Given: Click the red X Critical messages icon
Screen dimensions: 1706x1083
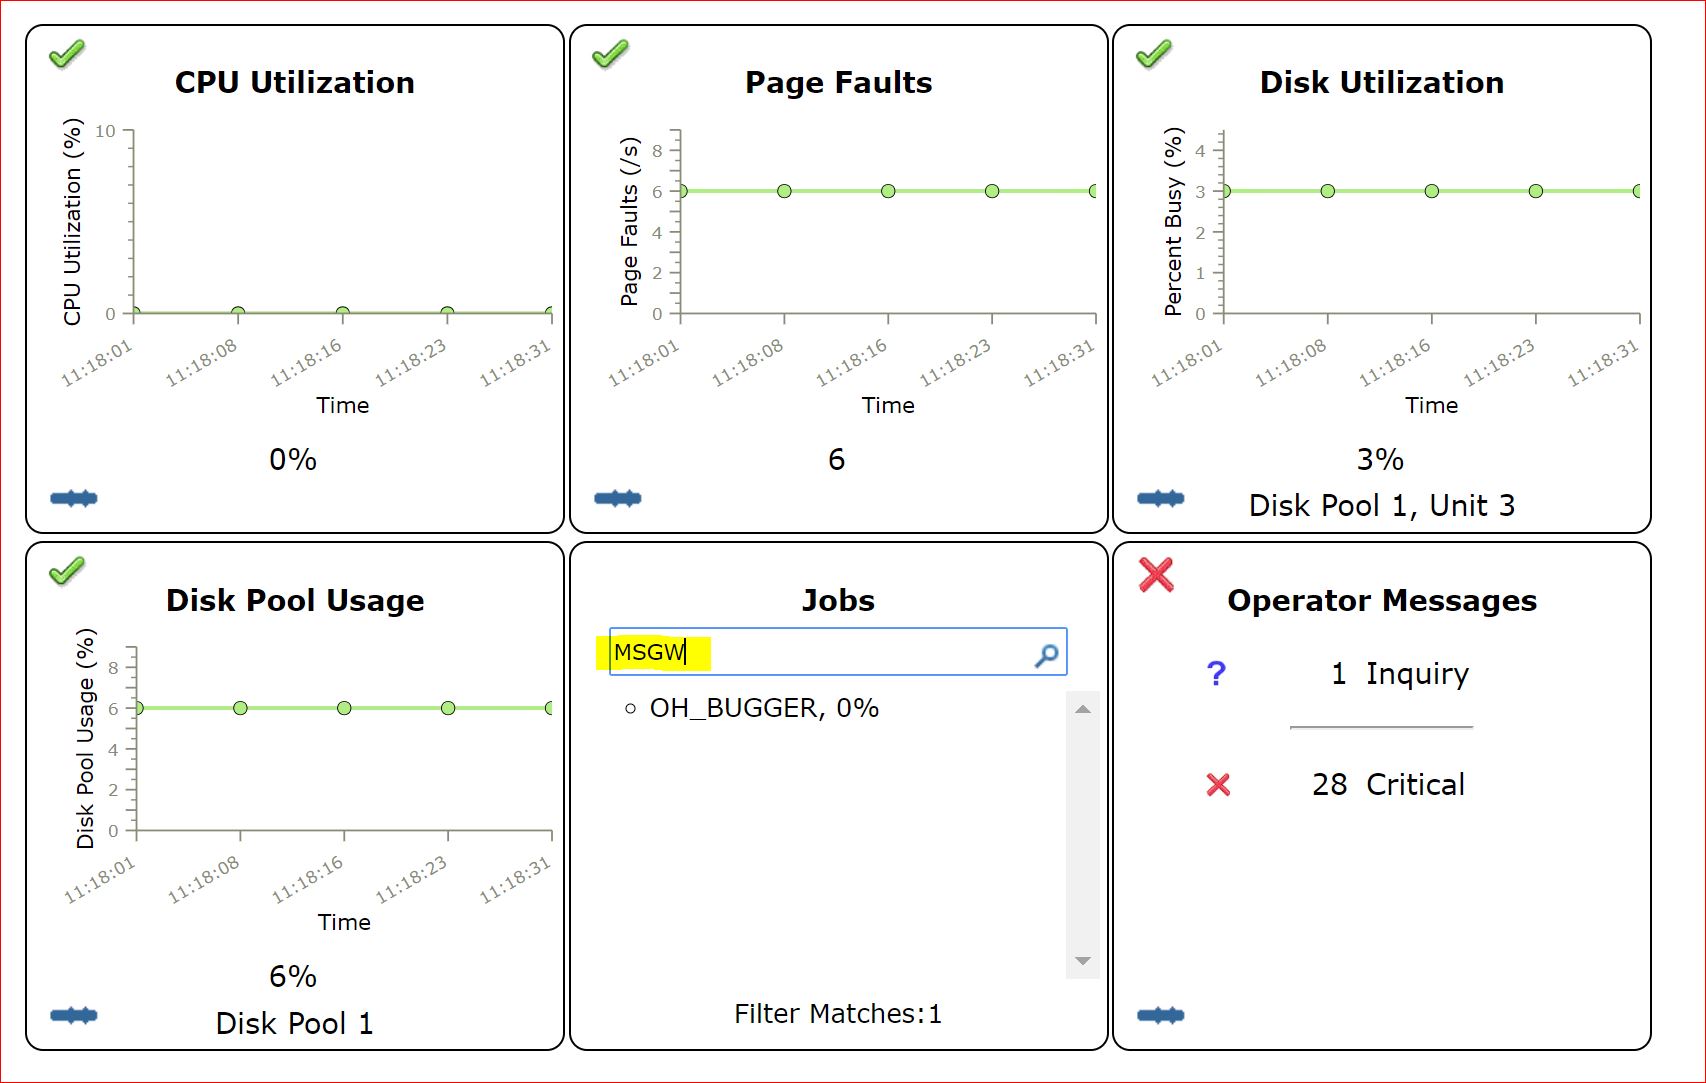Looking at the screenshot, I should [1218, 785].
